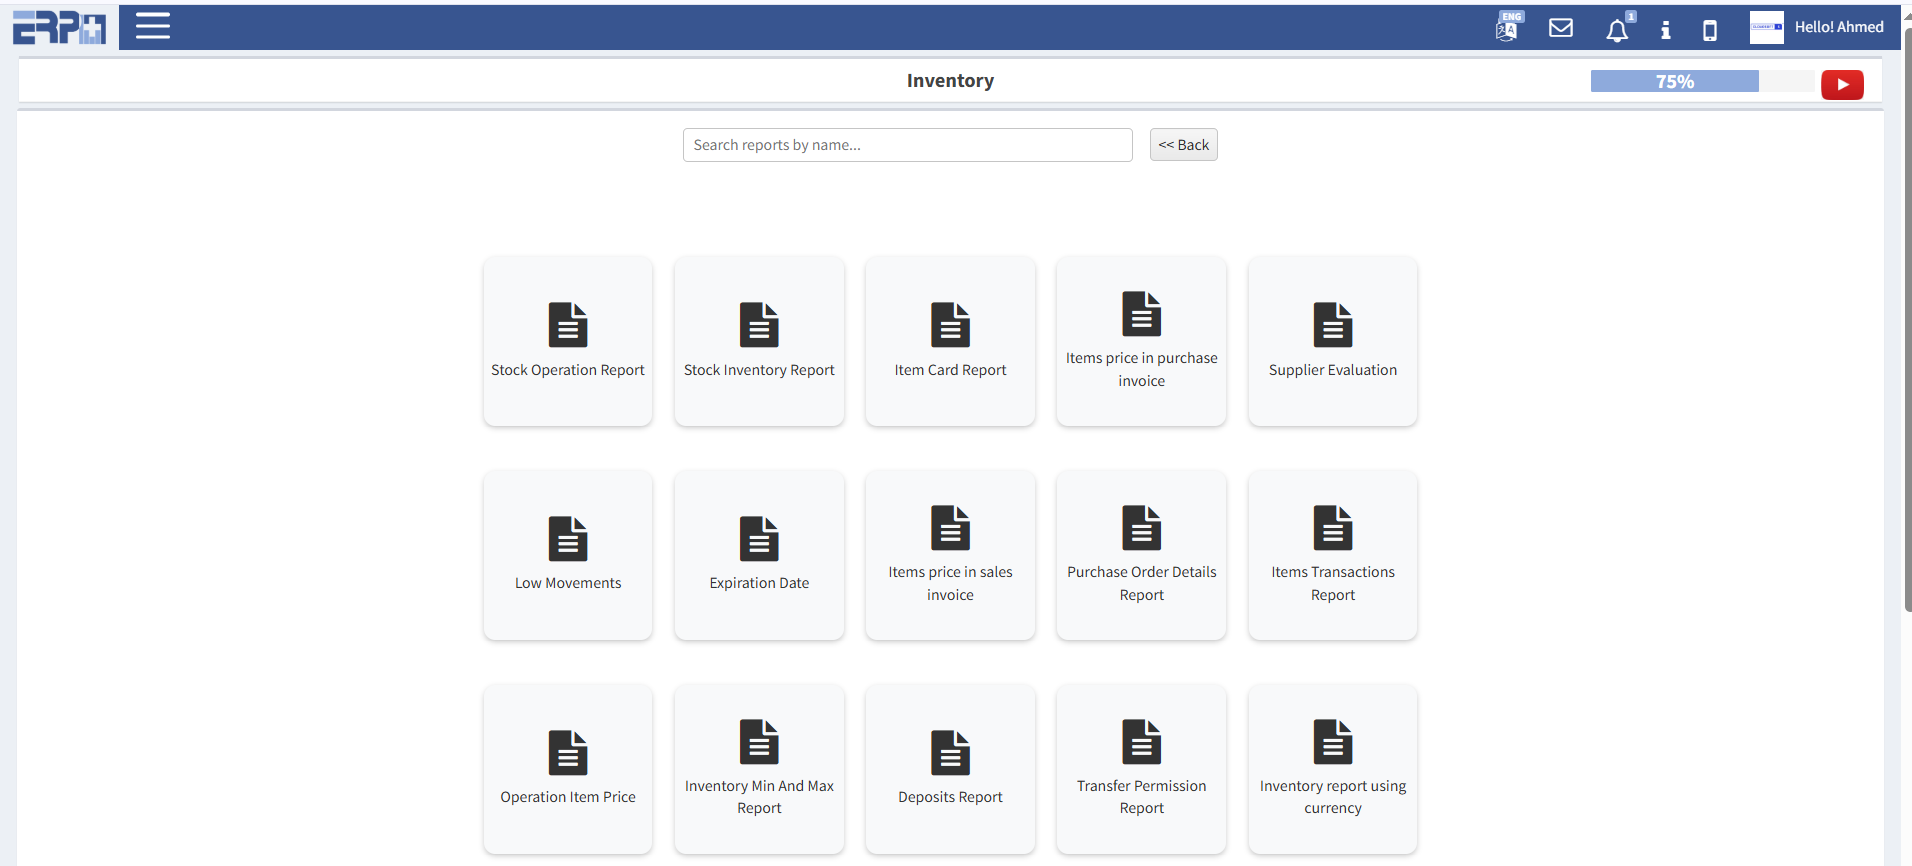Open the Supplier Evaluation report
The width and height of the screenshot is (1912, 866).
(x=1332, y=342)
